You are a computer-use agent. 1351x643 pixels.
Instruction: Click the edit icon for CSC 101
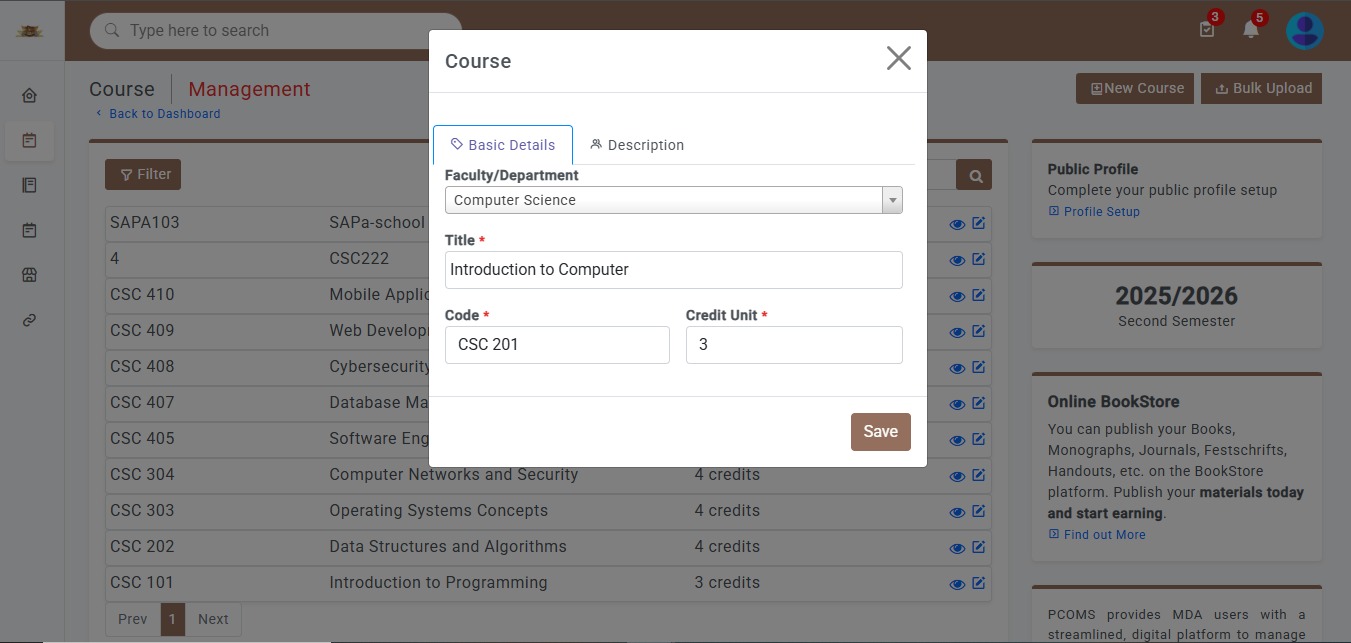click(978, 583)
